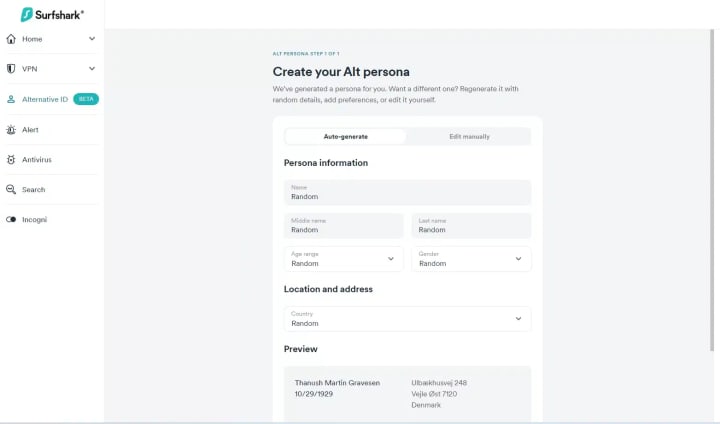The image size is (720, 424).
Task: Click the Home house icon
Action: click(11, 39)
